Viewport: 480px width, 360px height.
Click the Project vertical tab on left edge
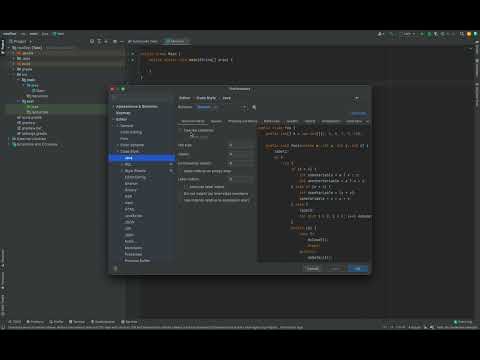[3, 47]
